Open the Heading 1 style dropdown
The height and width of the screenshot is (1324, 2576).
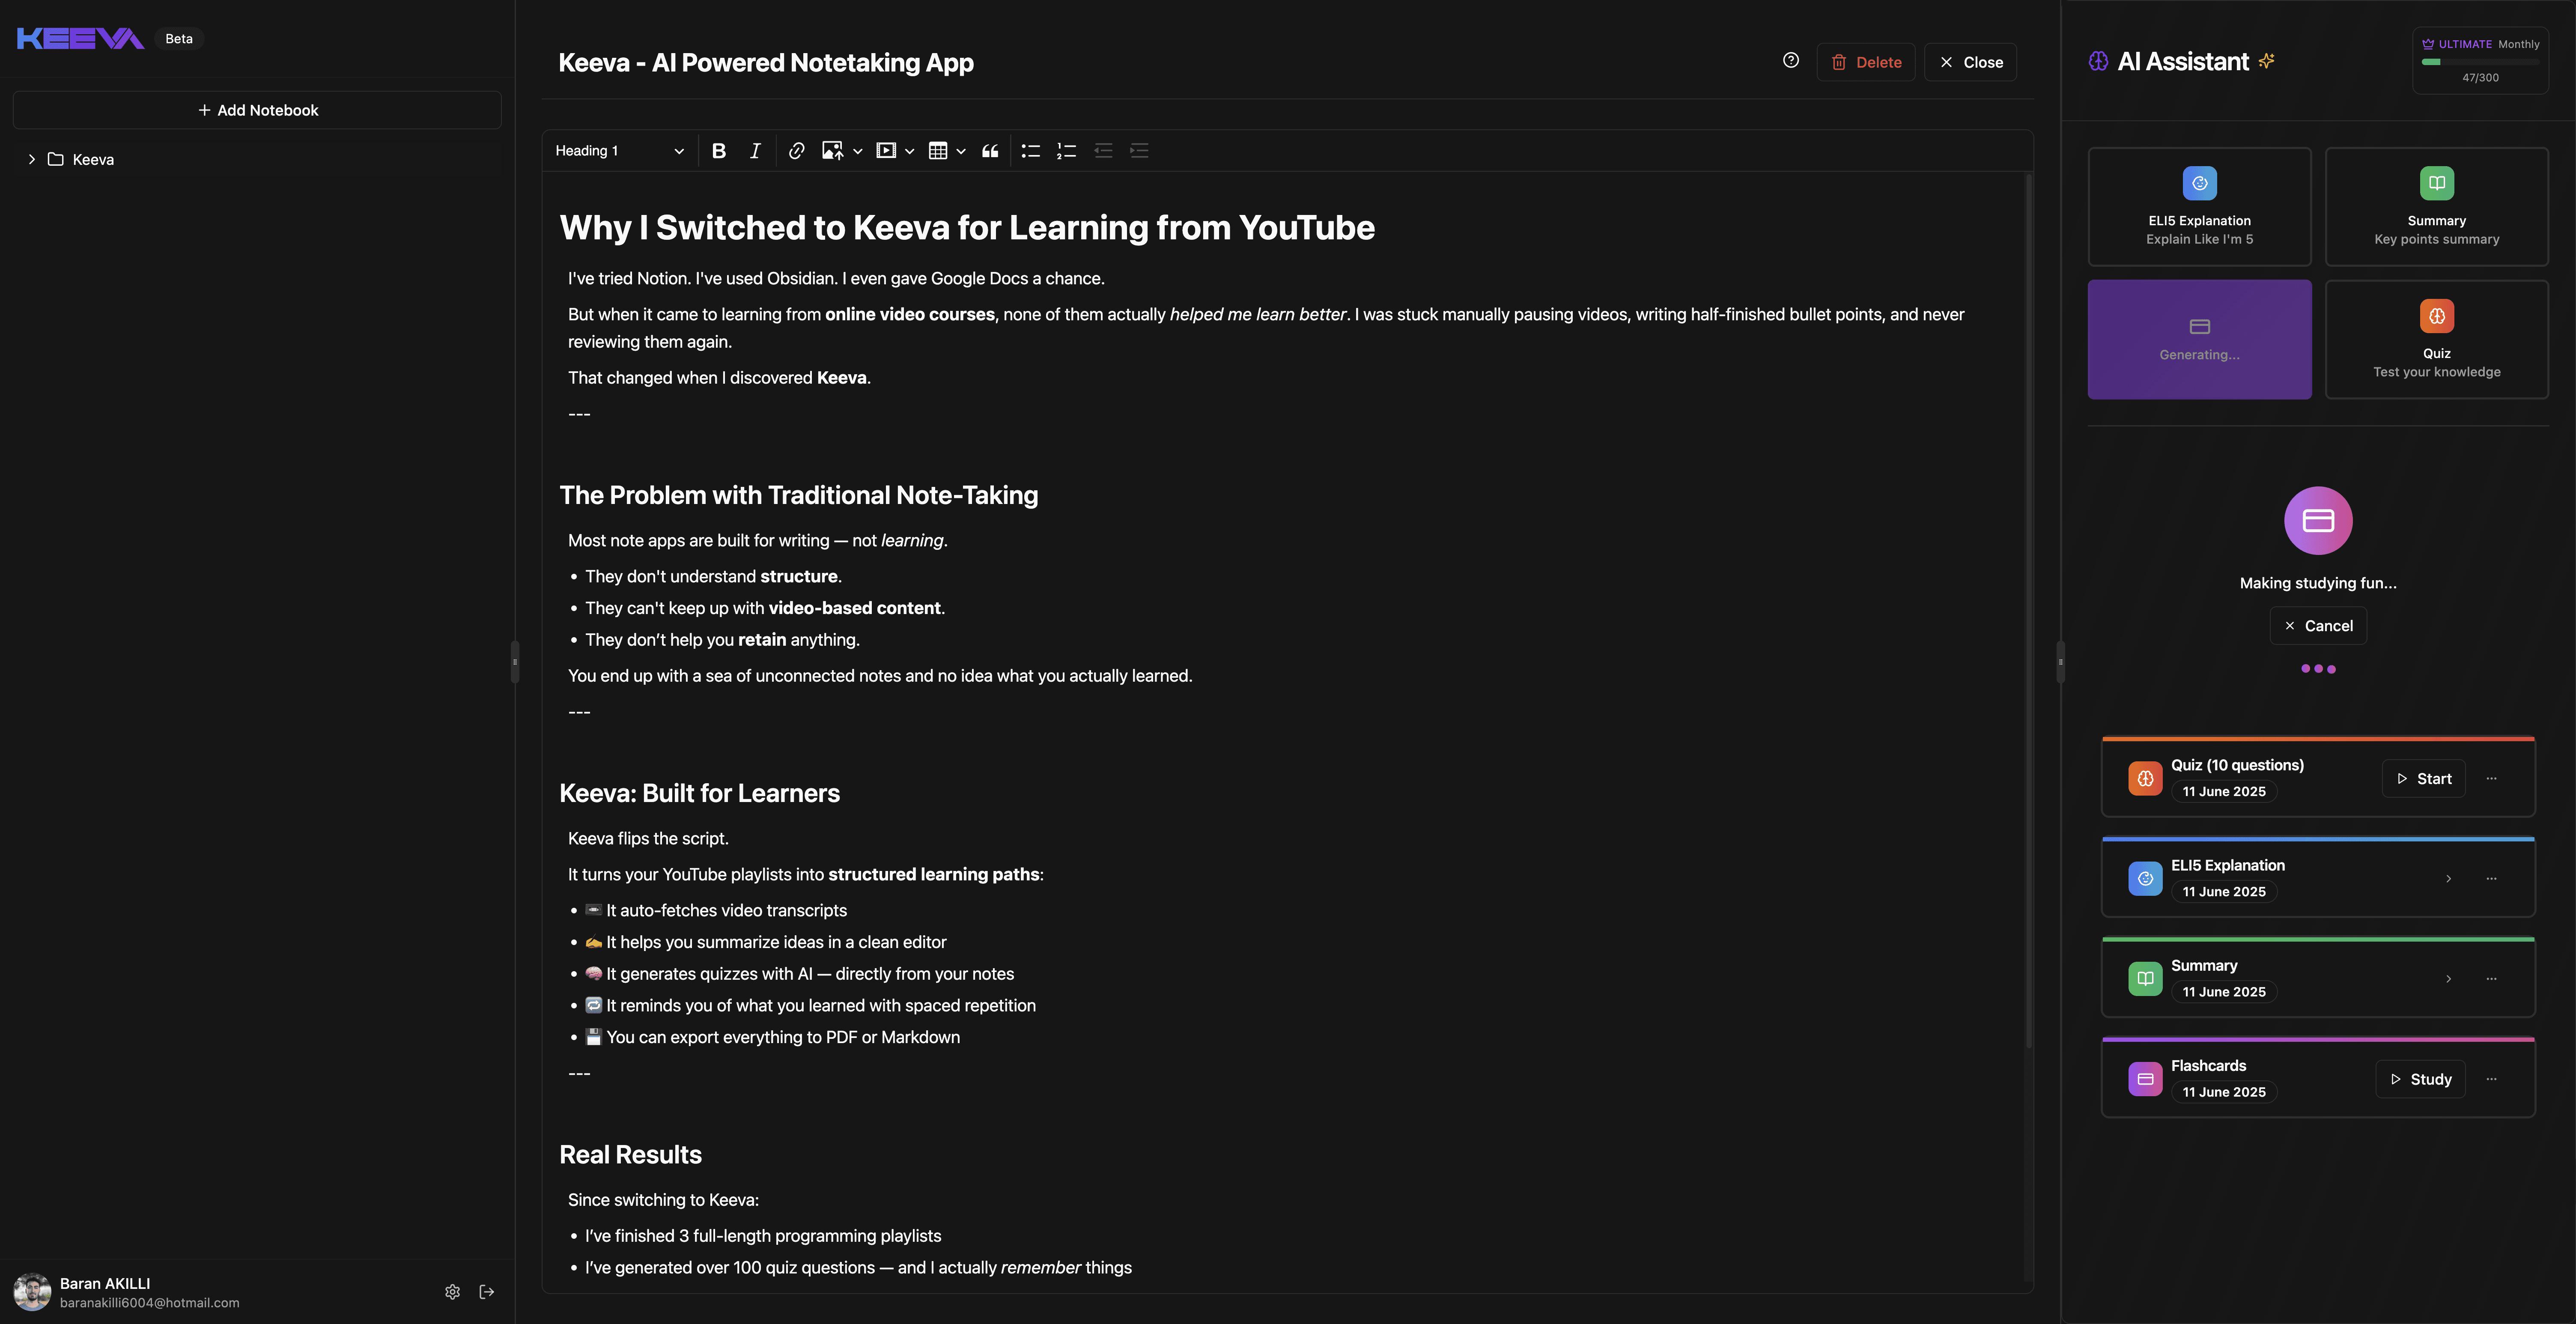point(619,151)
